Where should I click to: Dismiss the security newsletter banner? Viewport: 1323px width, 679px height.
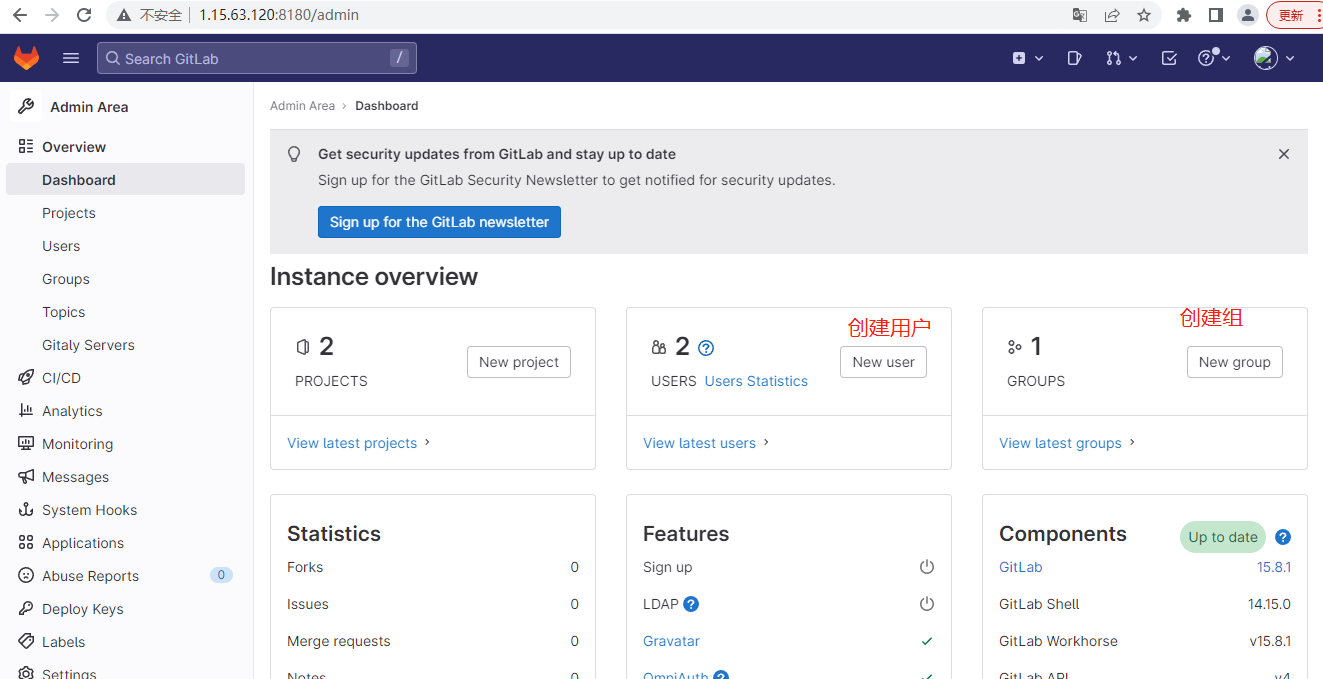pos(1284,154)
